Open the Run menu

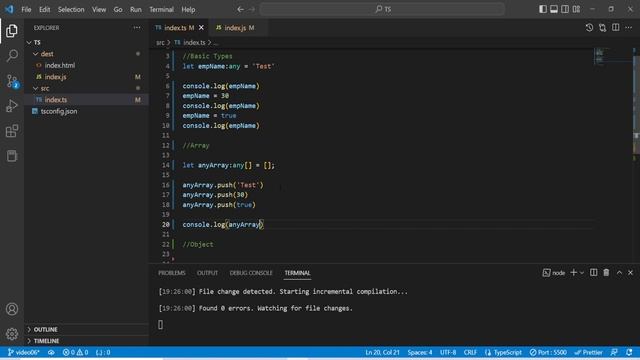coord(136,9)
